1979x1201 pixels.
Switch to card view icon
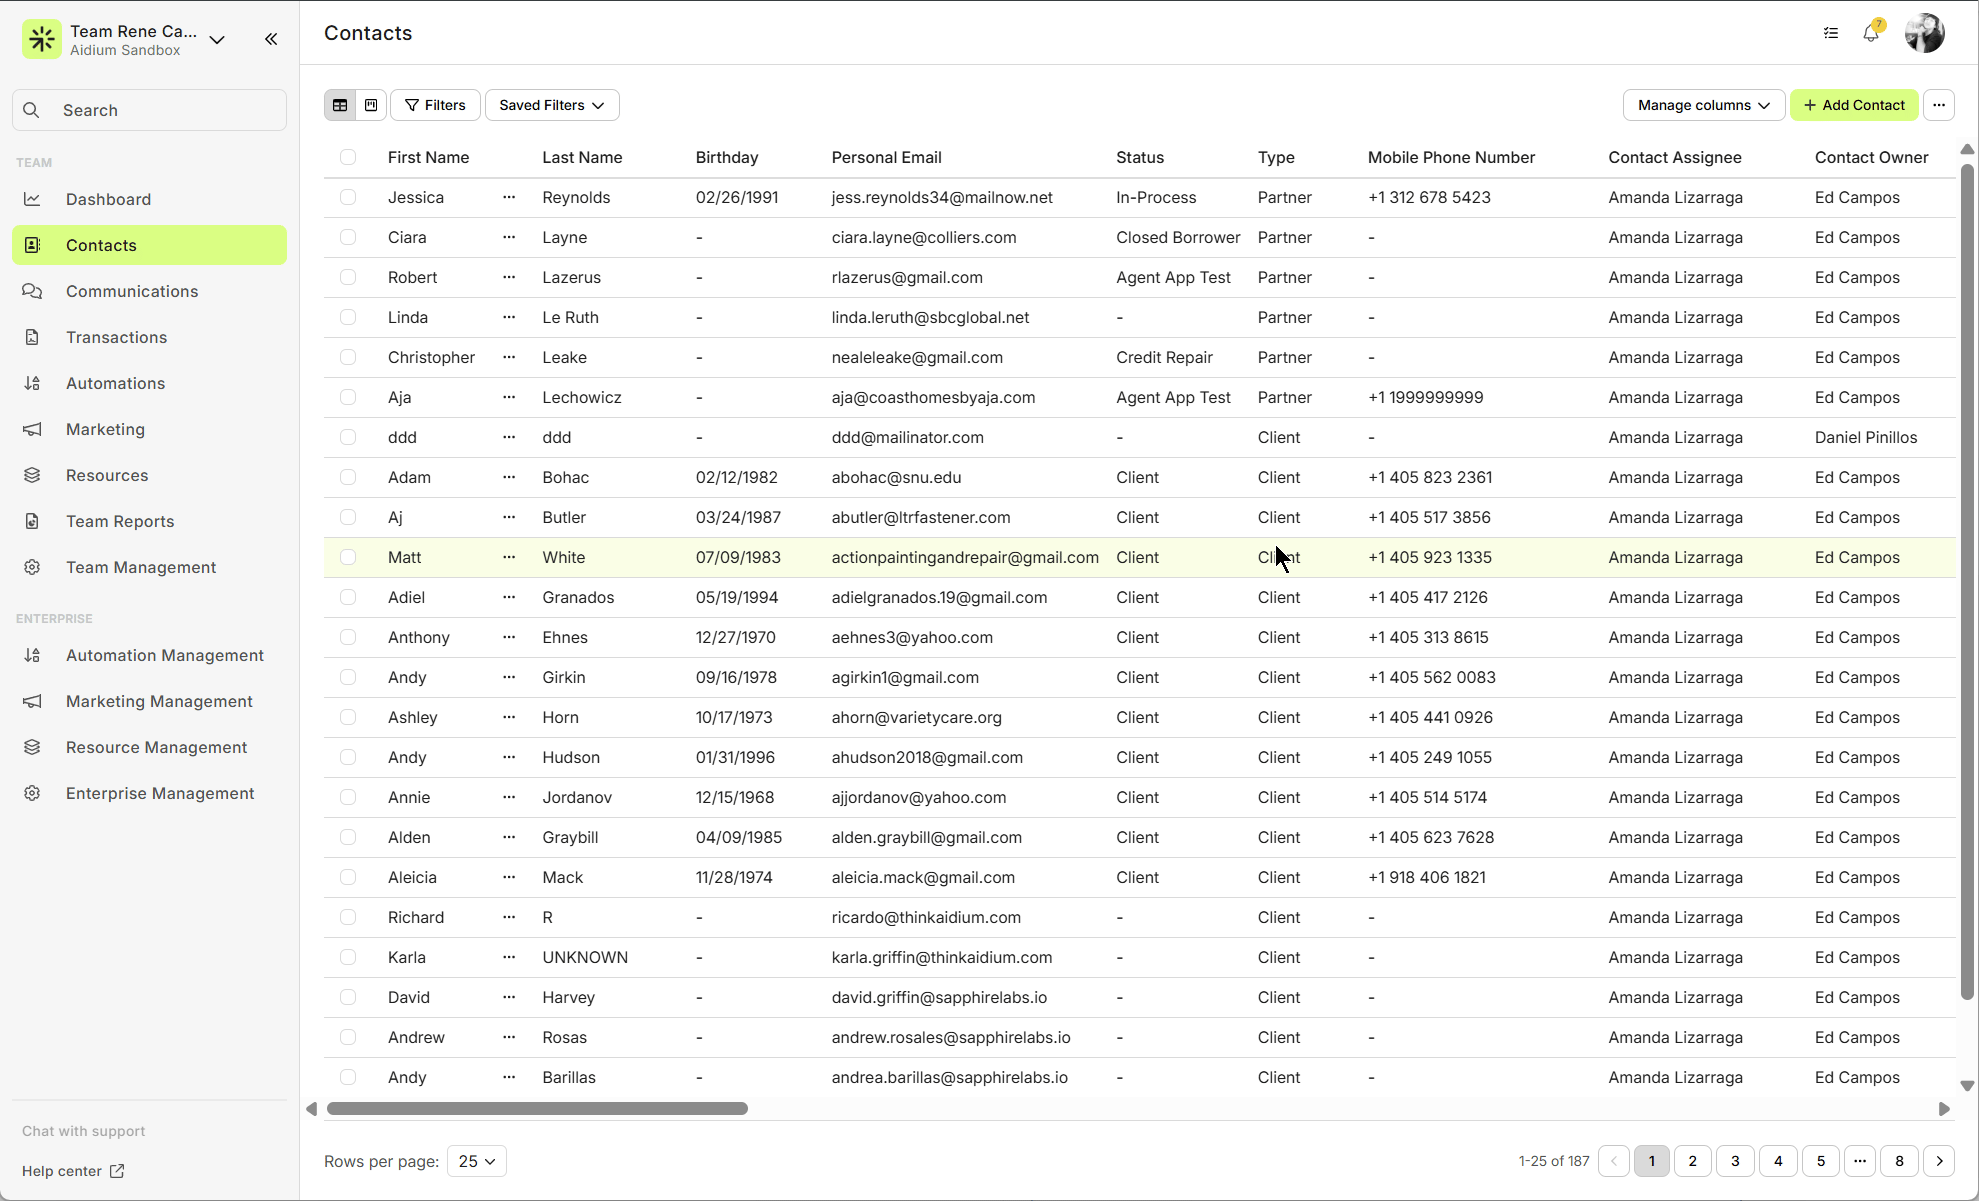[x=371, y=105]
